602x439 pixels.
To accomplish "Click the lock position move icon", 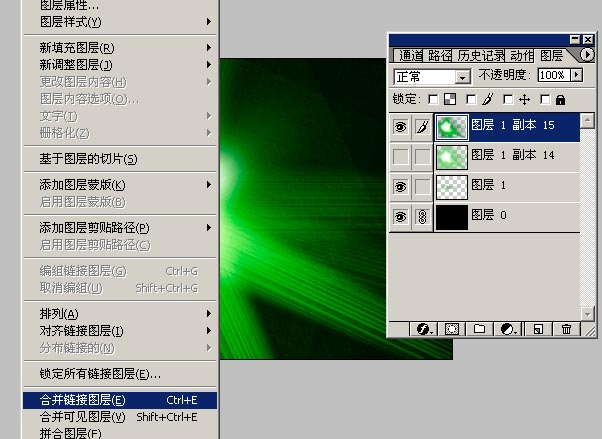I will [x=524, y=100].
